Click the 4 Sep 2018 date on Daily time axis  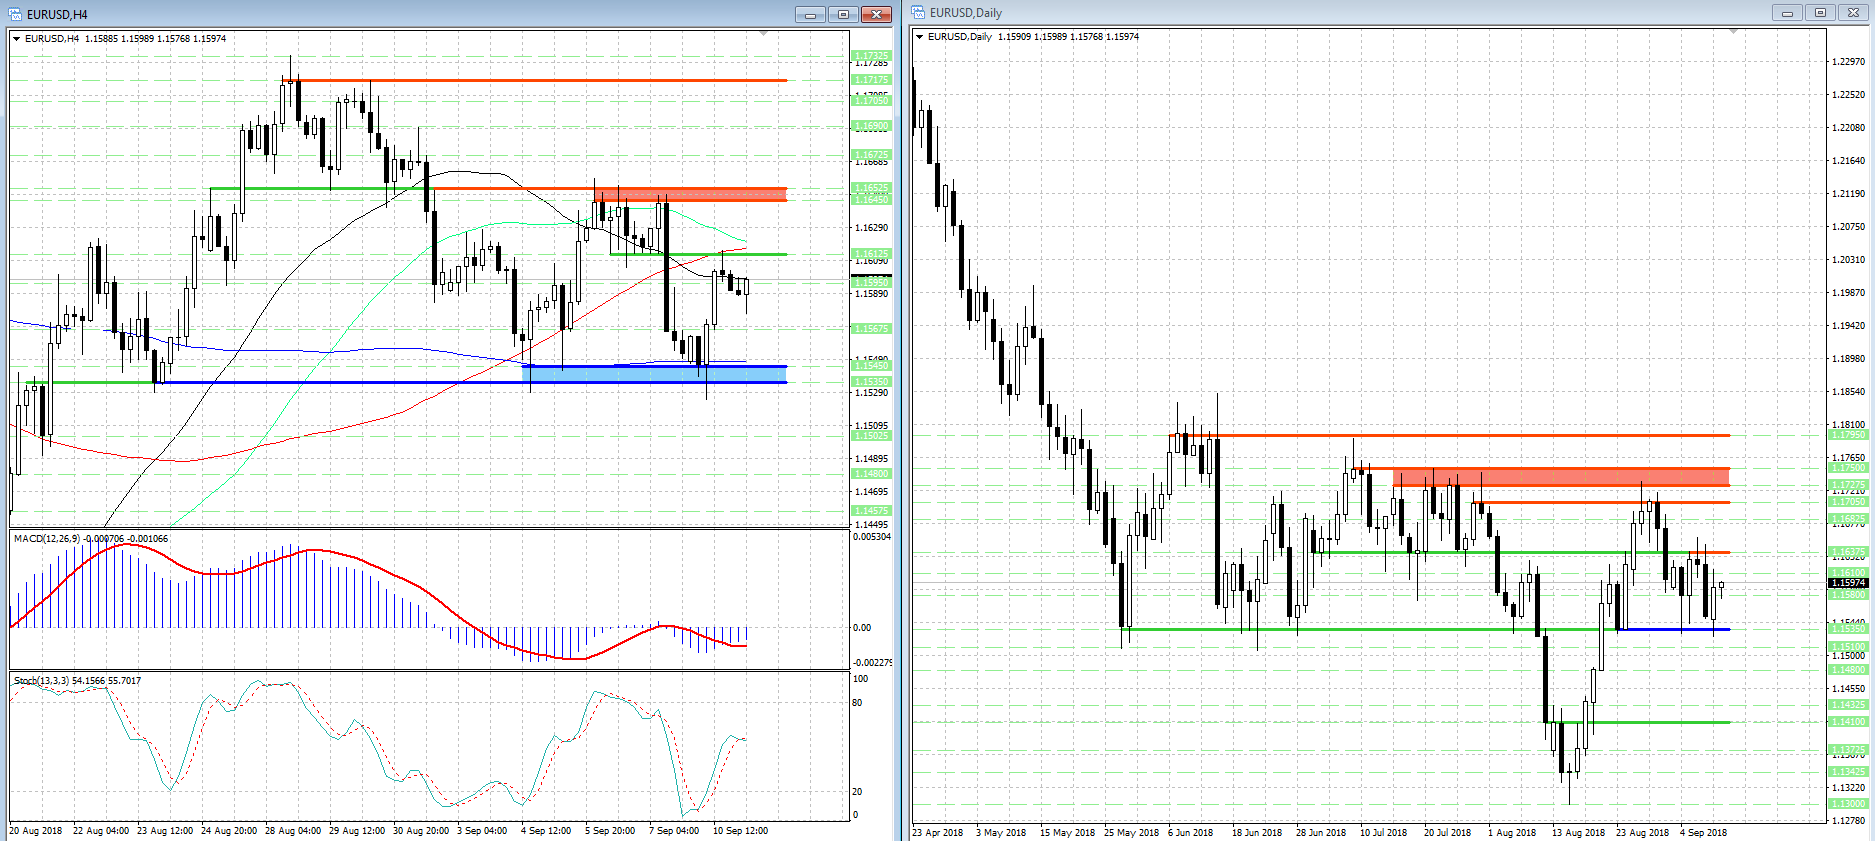[x=1703, y=833]
